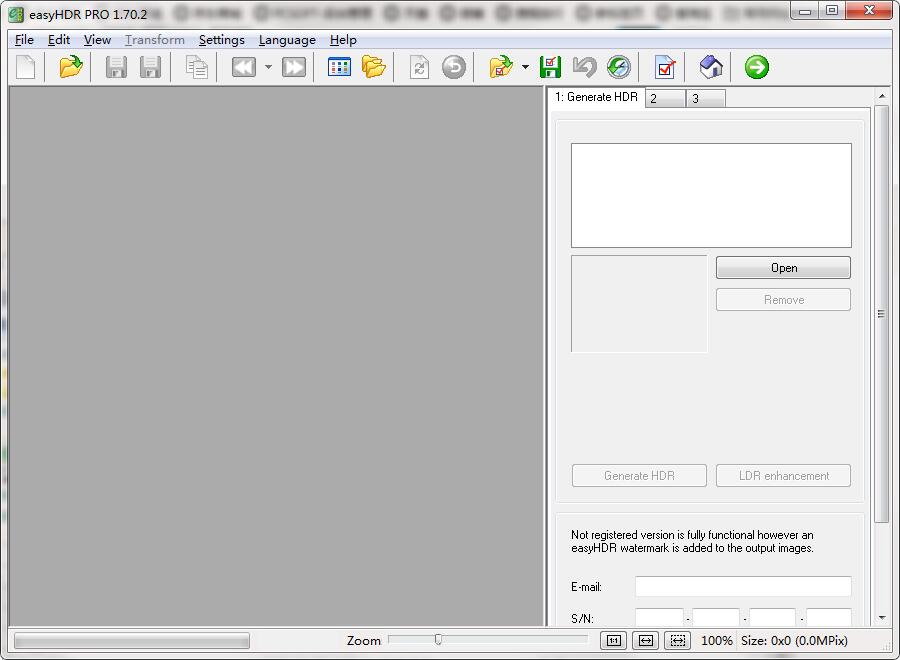This screenshot has width=900, height=660.
Task: Click the right panel scrollbar down arrow
Action: coord(882,618)
